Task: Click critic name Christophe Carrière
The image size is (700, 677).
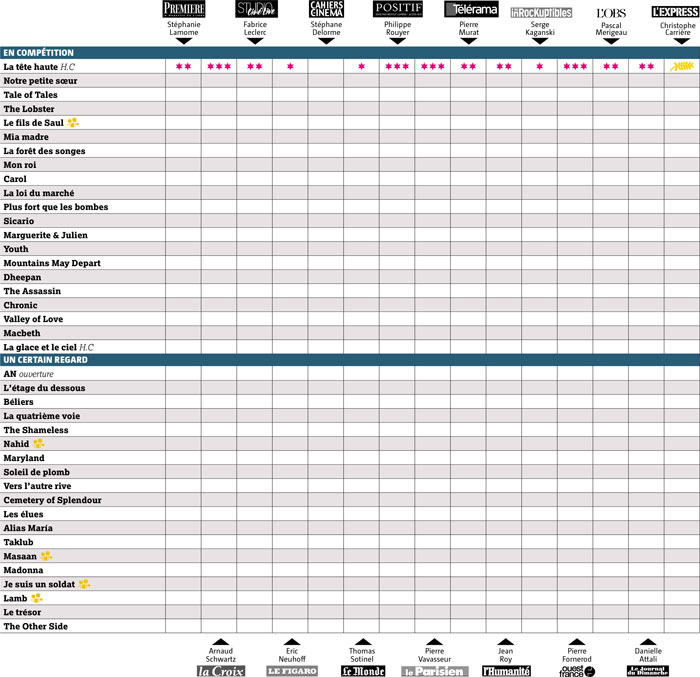Action: pos(678,29)
